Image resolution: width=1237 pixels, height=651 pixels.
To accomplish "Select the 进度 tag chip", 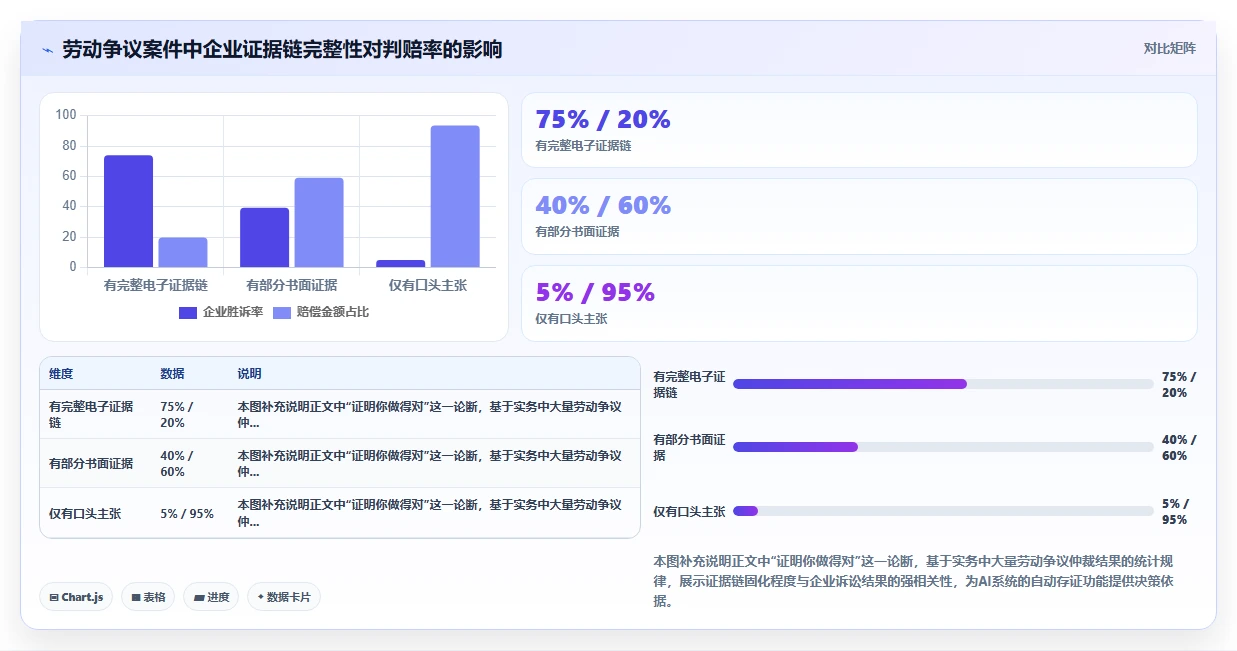I will coord(211,597).
